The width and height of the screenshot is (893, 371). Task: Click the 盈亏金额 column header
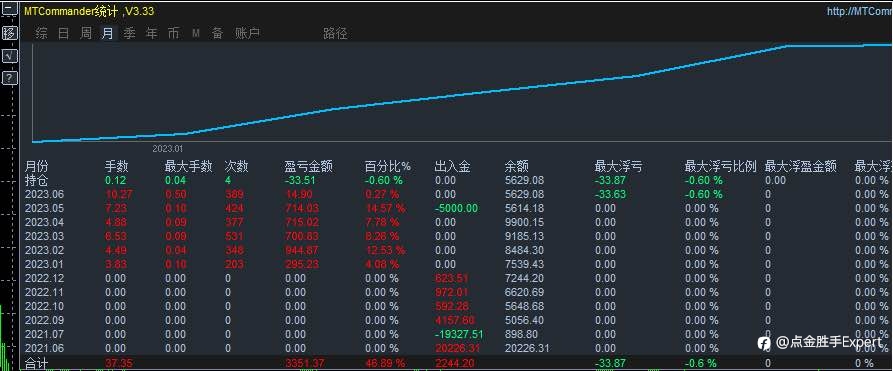[x=309, y=166]
